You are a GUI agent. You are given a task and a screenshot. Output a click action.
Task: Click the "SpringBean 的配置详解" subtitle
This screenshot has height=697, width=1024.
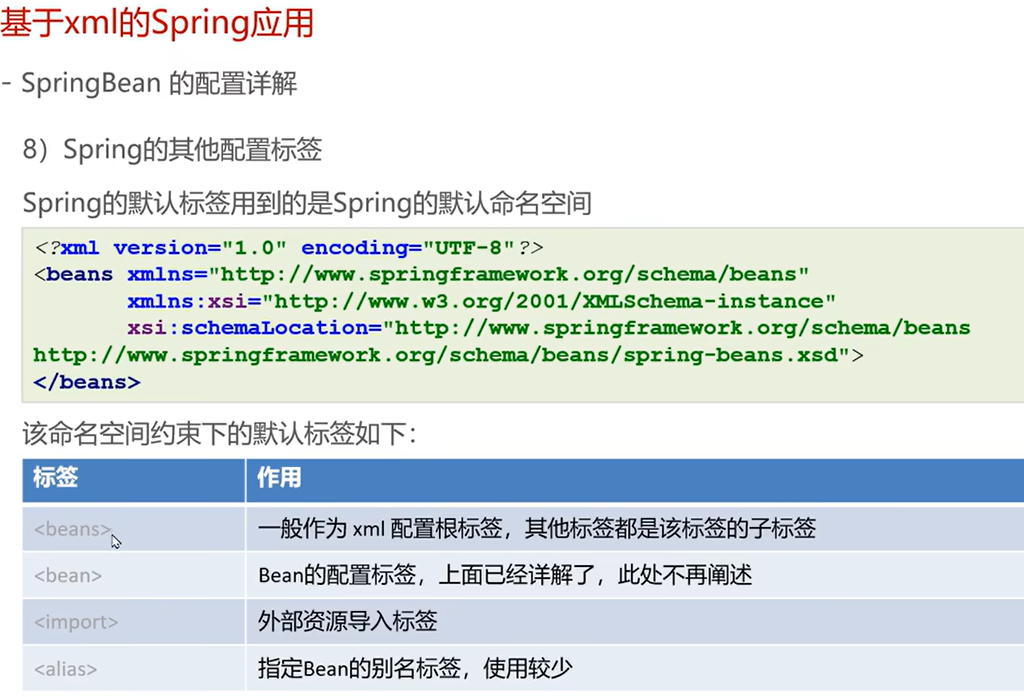(159, 83)
